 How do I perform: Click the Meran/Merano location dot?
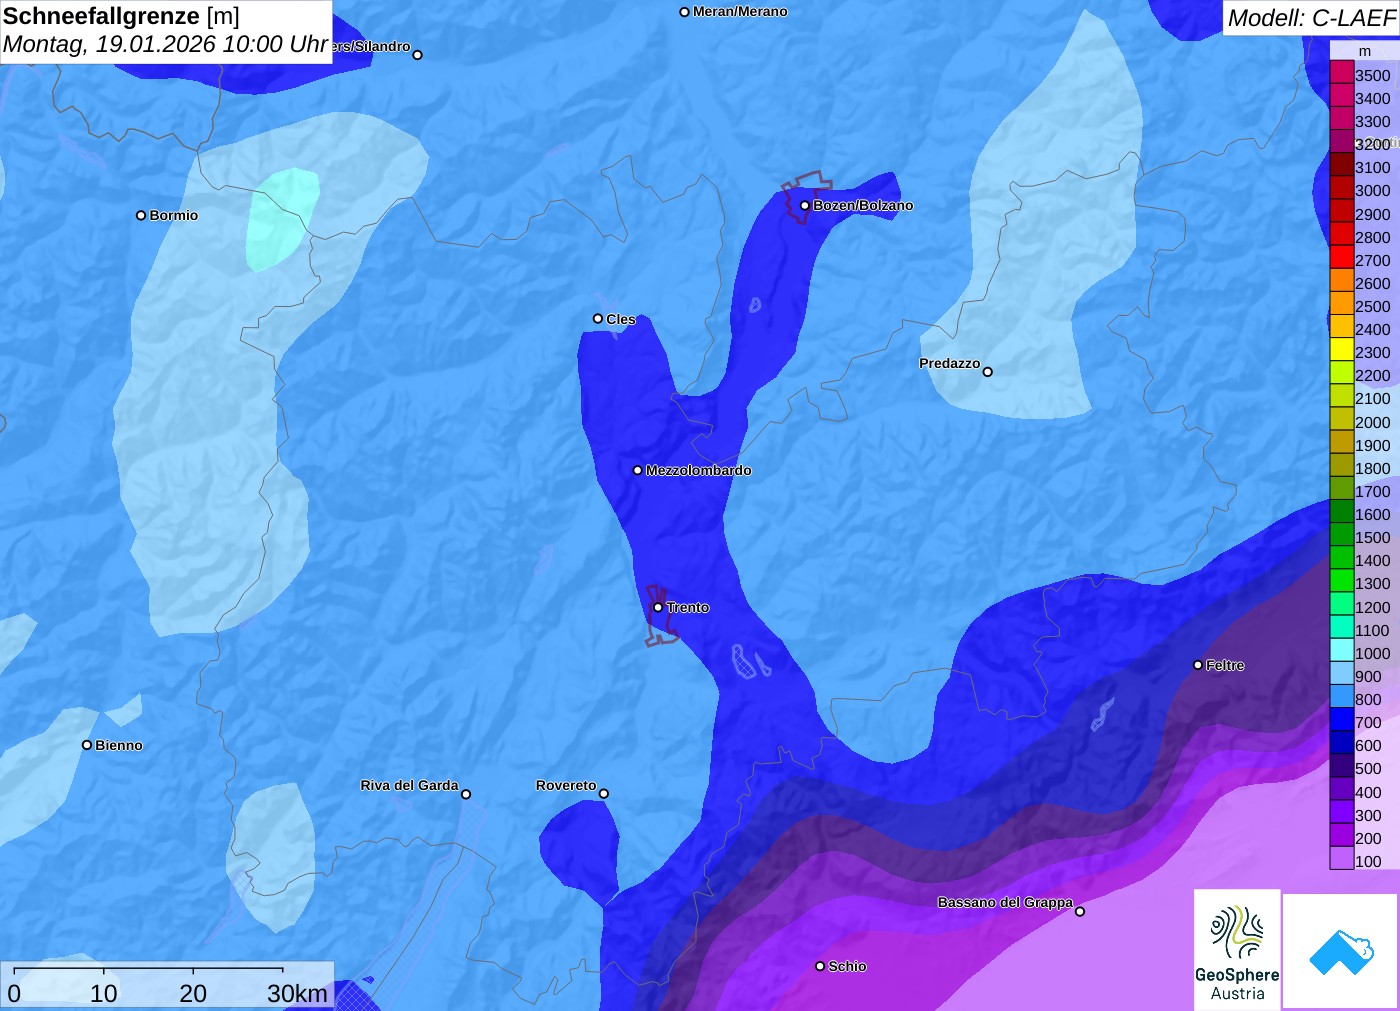(x=684, y=12)
